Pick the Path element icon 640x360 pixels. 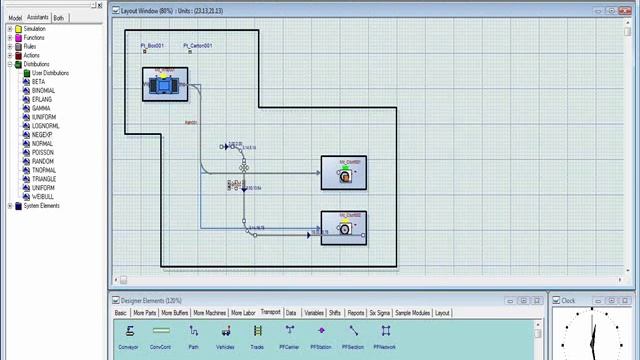194,331
